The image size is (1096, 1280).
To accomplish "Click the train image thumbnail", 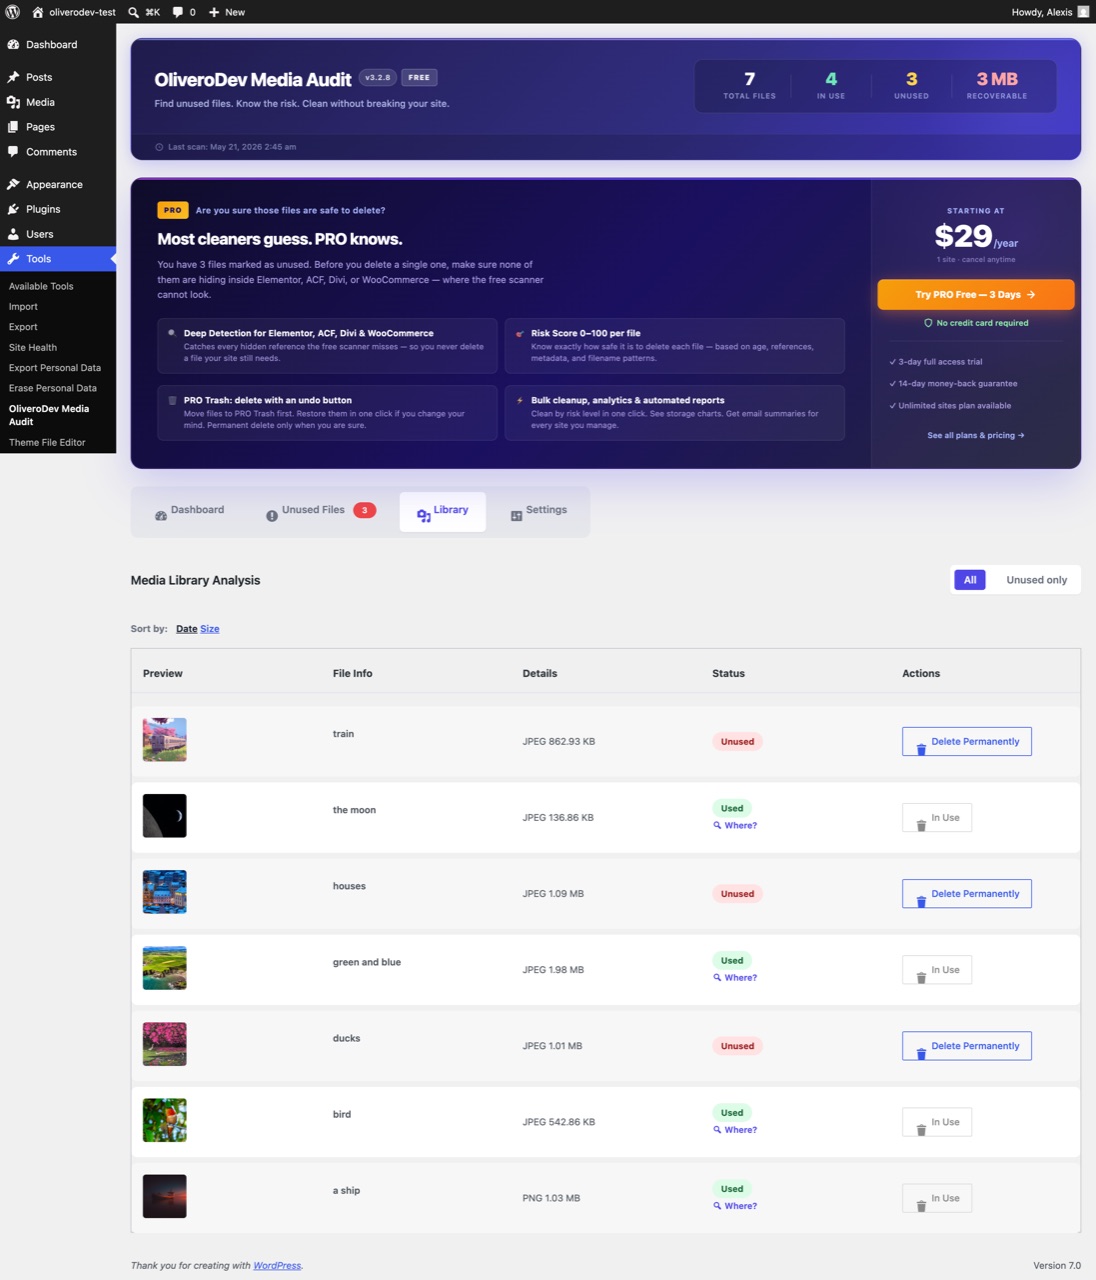I will (165, 740).
